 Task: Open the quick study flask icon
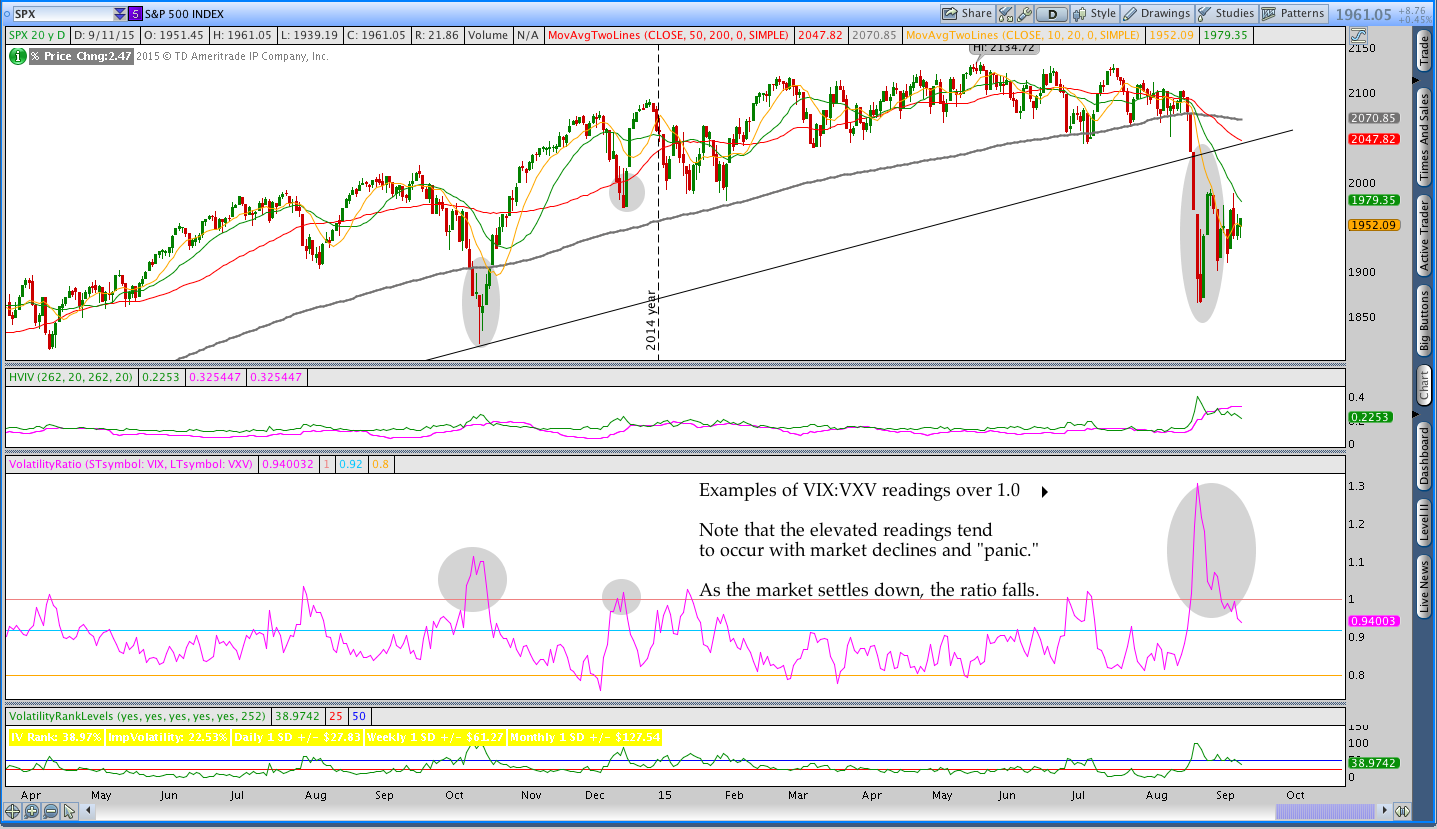1006,14
